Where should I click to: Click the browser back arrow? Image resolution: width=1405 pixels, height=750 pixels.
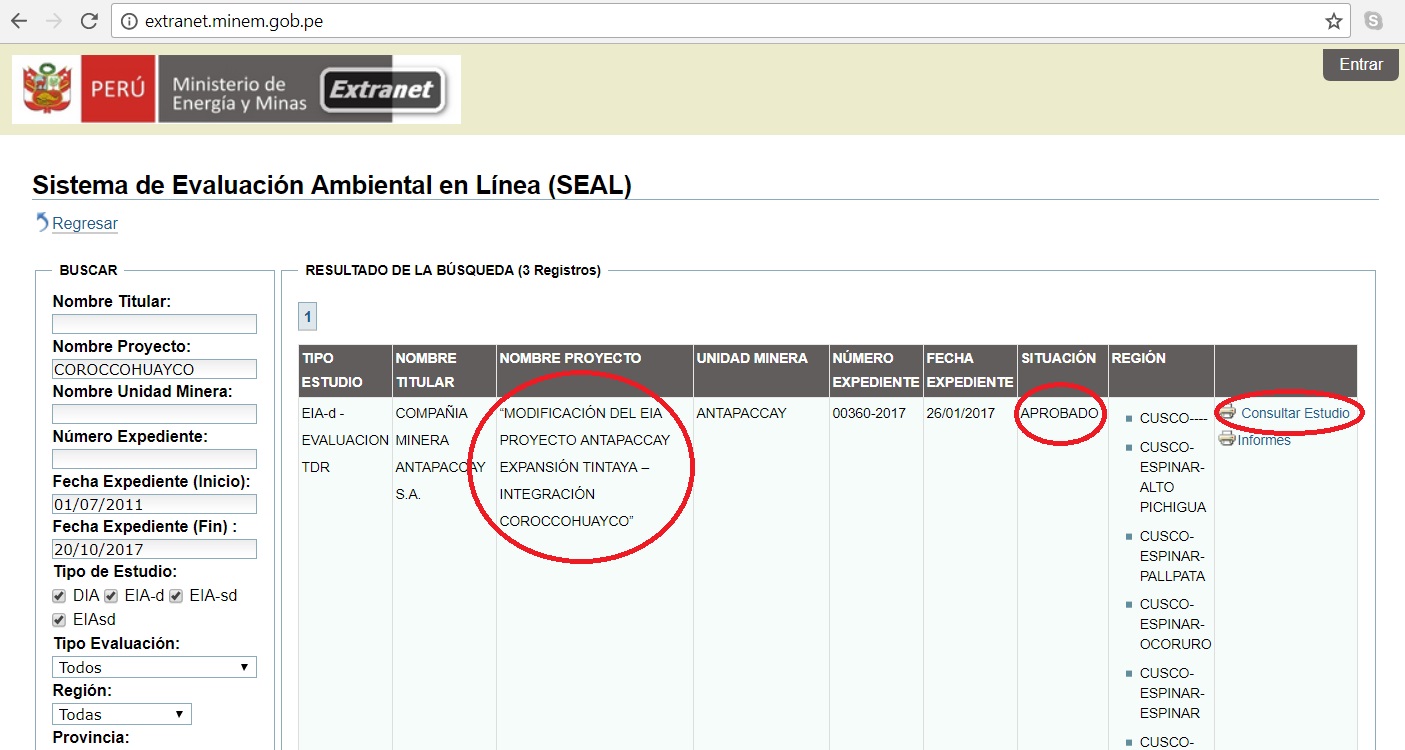pyautogui.click(x=19, y=21)
